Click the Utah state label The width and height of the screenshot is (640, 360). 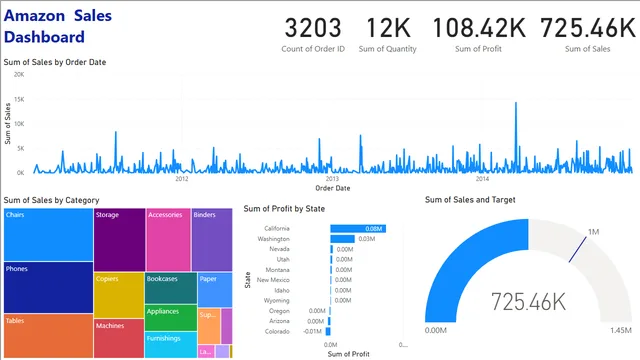click(x=283, y=259)
